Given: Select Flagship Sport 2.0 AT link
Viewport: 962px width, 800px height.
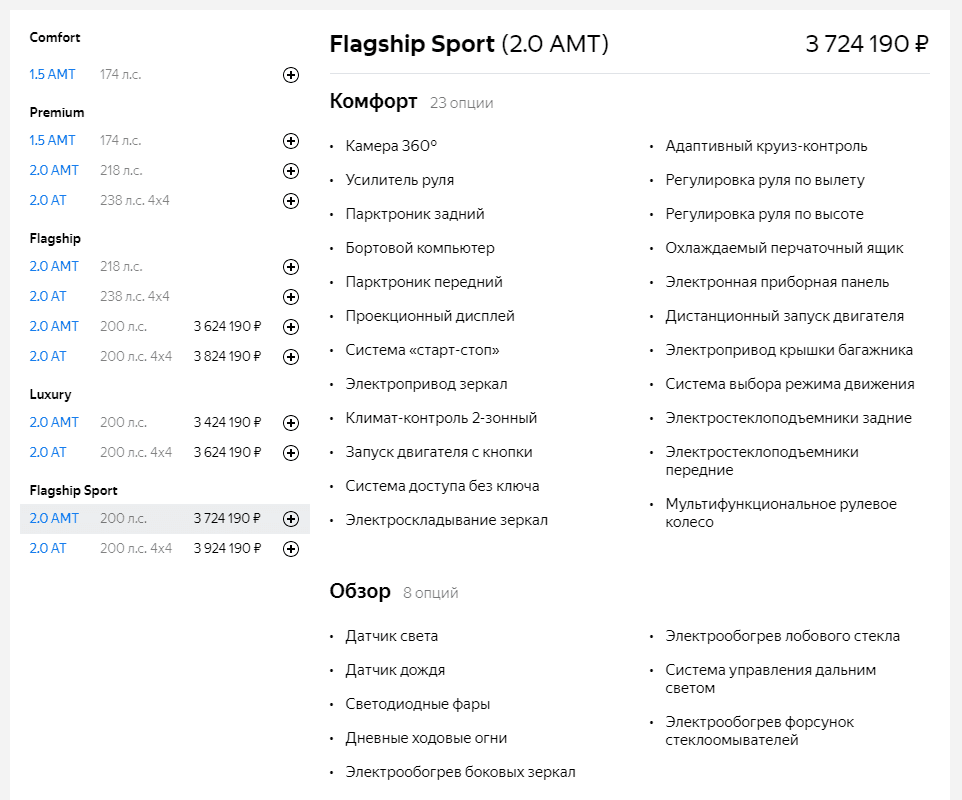Looking at the screenshot, I should coord(48,548).
